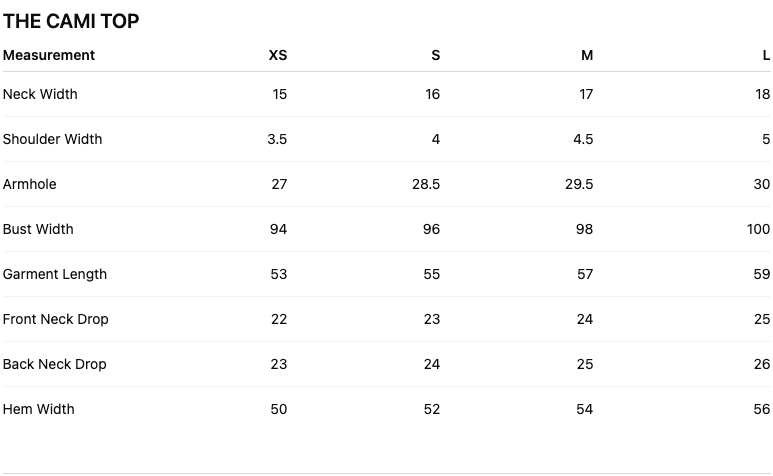
Task: Select Shoulder Width value 3.5 for XS
Action: pyautogui.click(x=277, y=139)
